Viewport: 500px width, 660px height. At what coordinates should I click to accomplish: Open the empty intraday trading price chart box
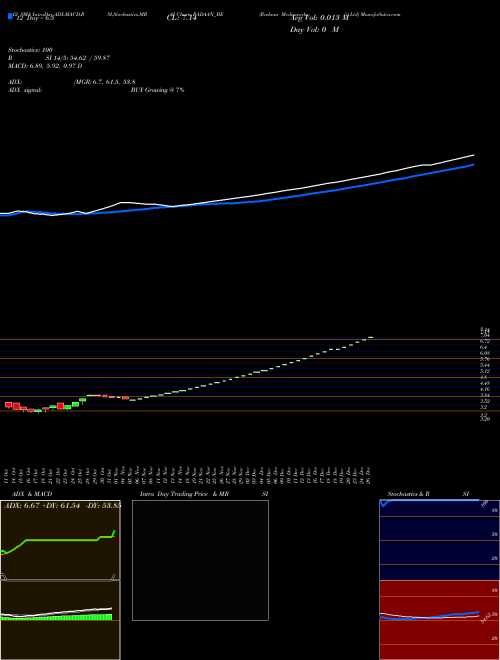coord(200,560)
